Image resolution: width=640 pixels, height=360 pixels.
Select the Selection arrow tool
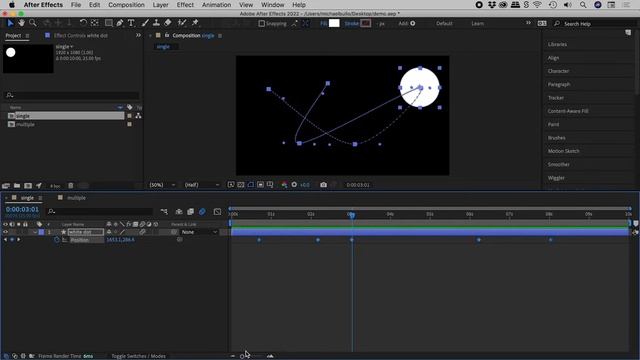pos(10,23)
